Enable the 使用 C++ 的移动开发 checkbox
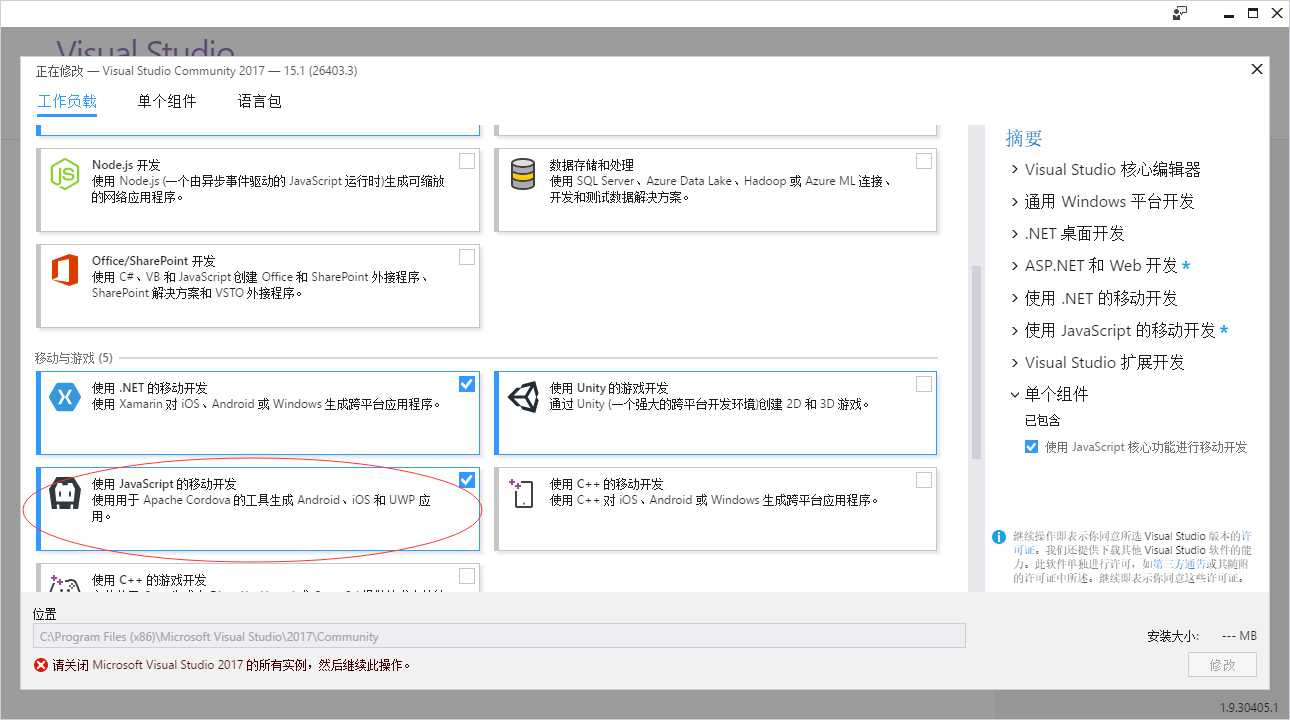This screenshot has height=720, width=1290. tap(924, 480)
